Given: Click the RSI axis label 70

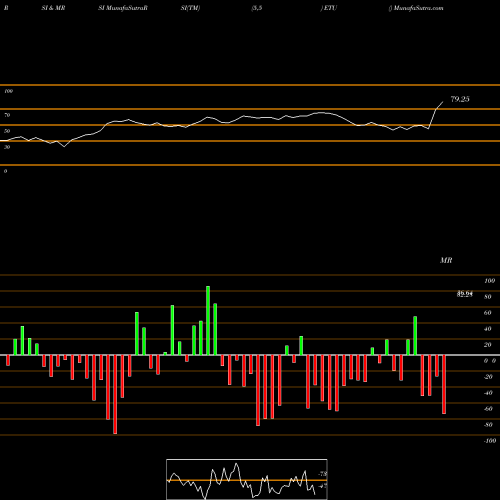Looking at the screenshot, I should click(7, 115).
